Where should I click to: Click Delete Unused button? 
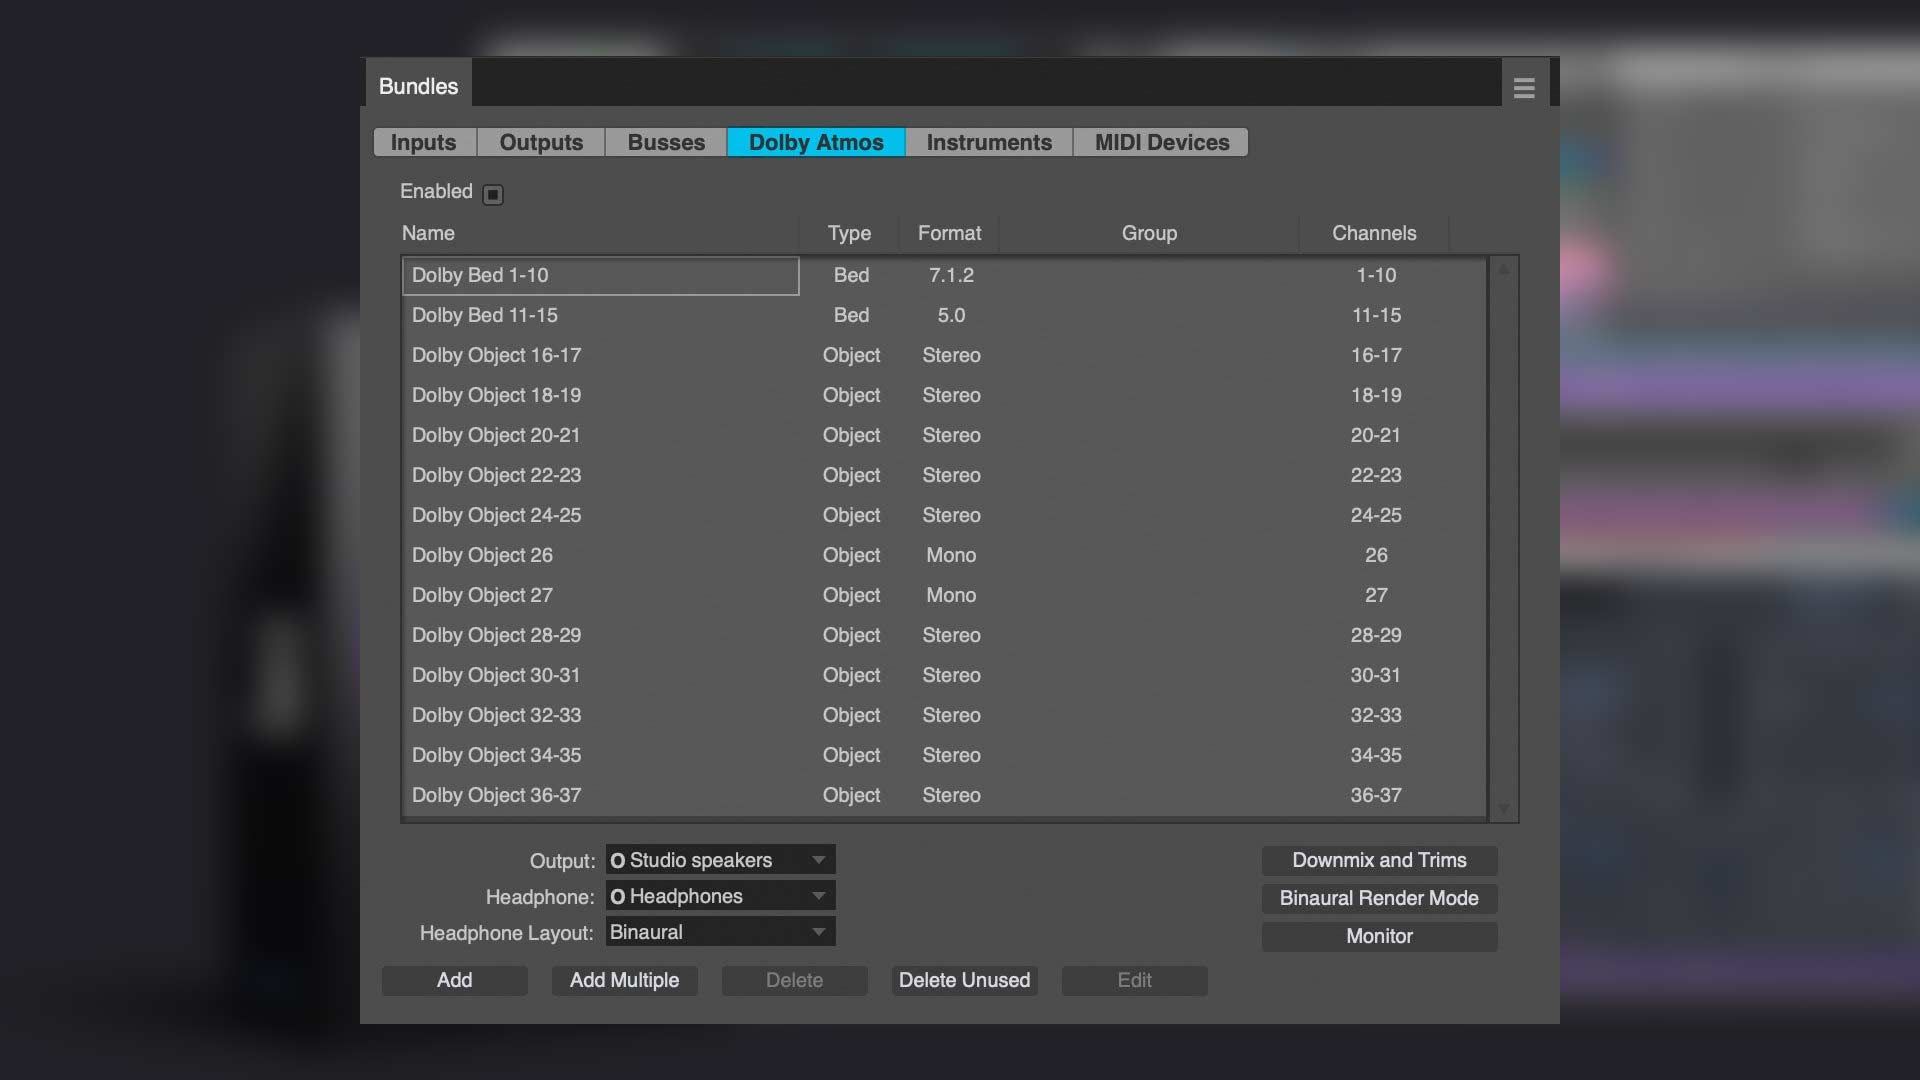click(964, 980)
